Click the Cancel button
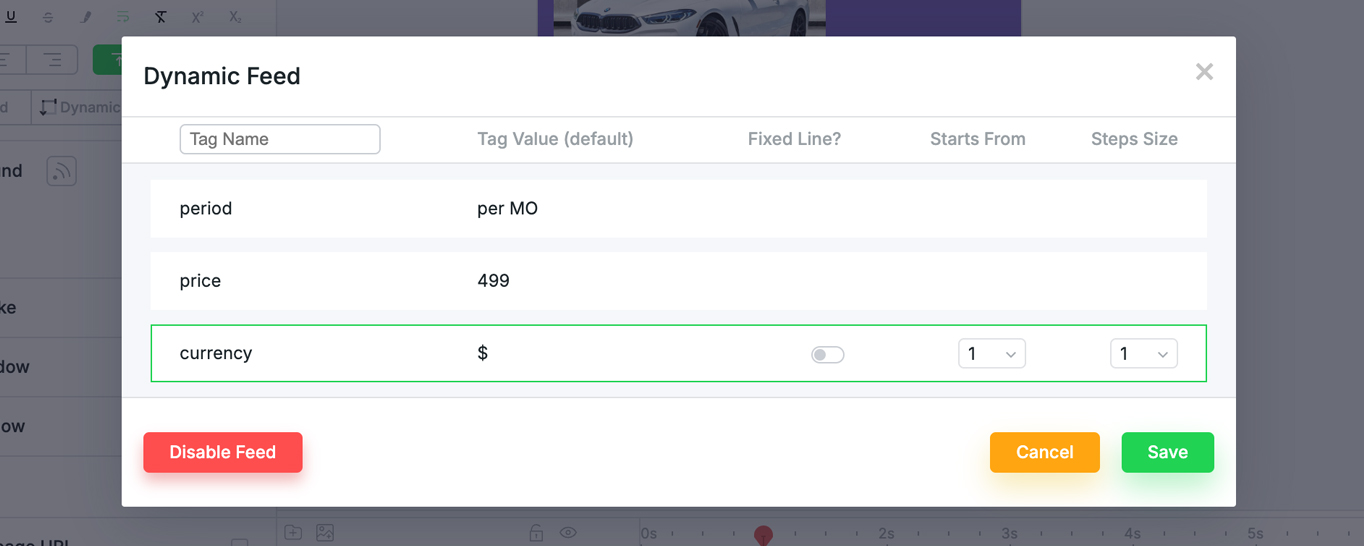The width and height of the screenshot is (1364, 546). point(1044,452)
